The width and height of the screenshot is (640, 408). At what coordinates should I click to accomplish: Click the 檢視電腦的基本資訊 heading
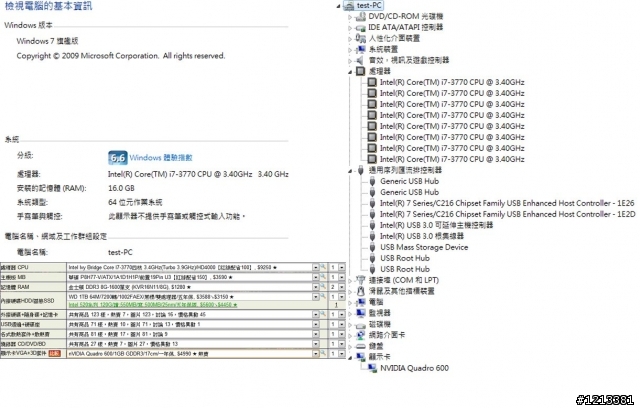tap(48, 6)
